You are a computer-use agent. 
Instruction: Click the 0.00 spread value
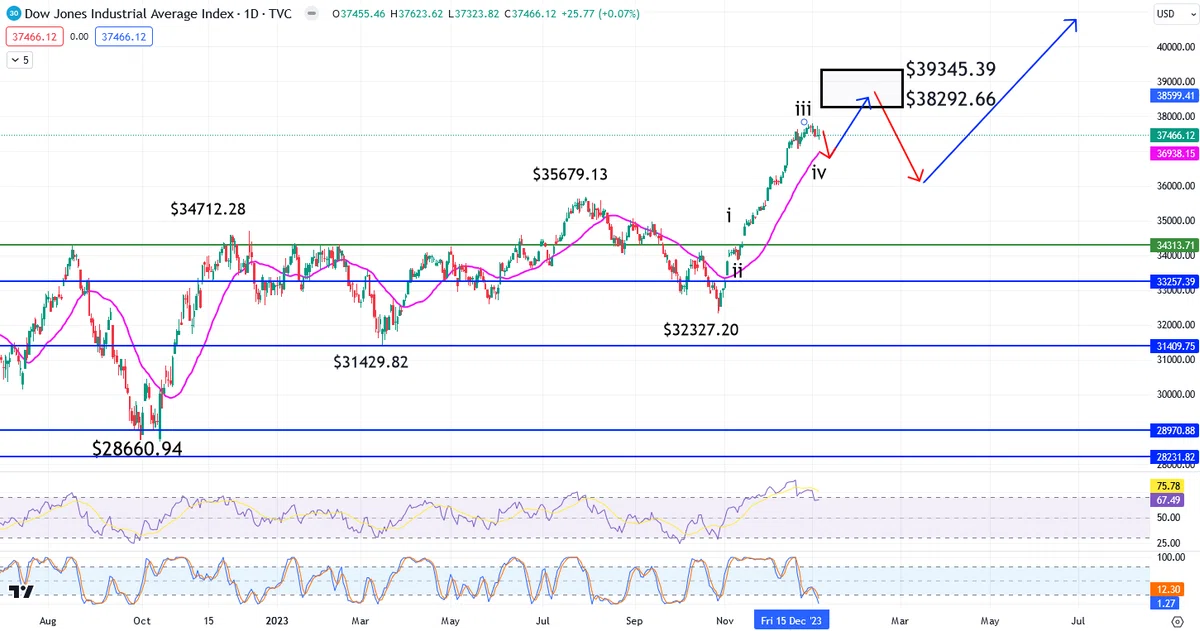point(80,36)
